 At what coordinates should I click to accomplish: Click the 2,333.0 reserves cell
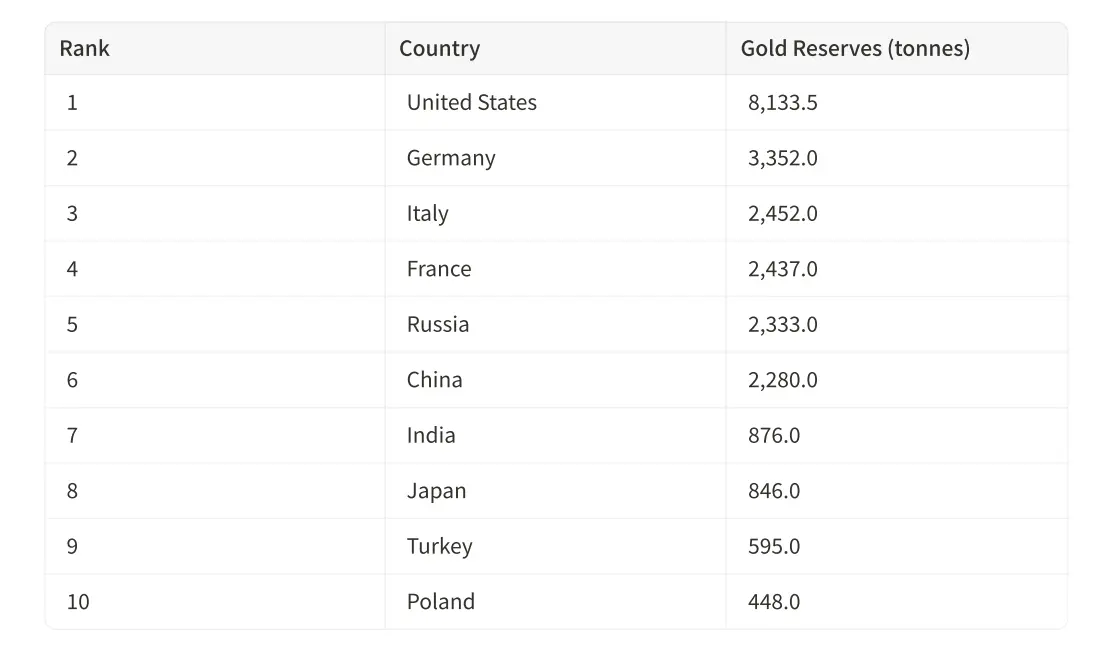782,324
